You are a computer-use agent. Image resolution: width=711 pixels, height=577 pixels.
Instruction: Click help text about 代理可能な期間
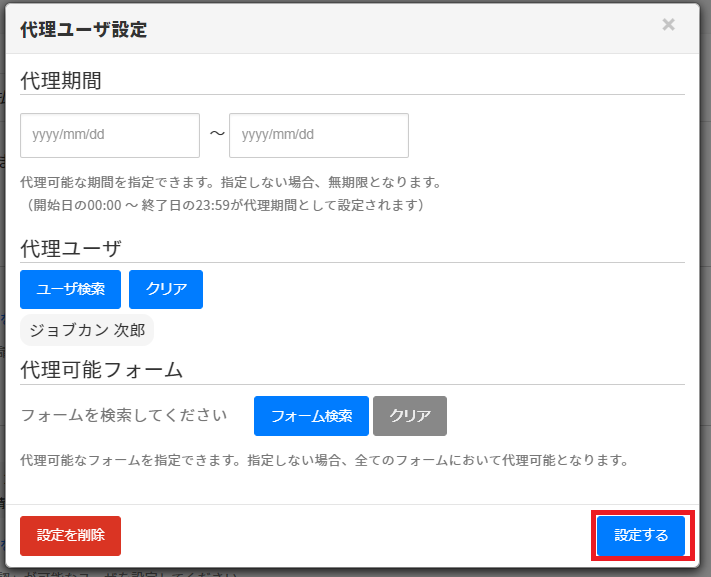[230, 184]
